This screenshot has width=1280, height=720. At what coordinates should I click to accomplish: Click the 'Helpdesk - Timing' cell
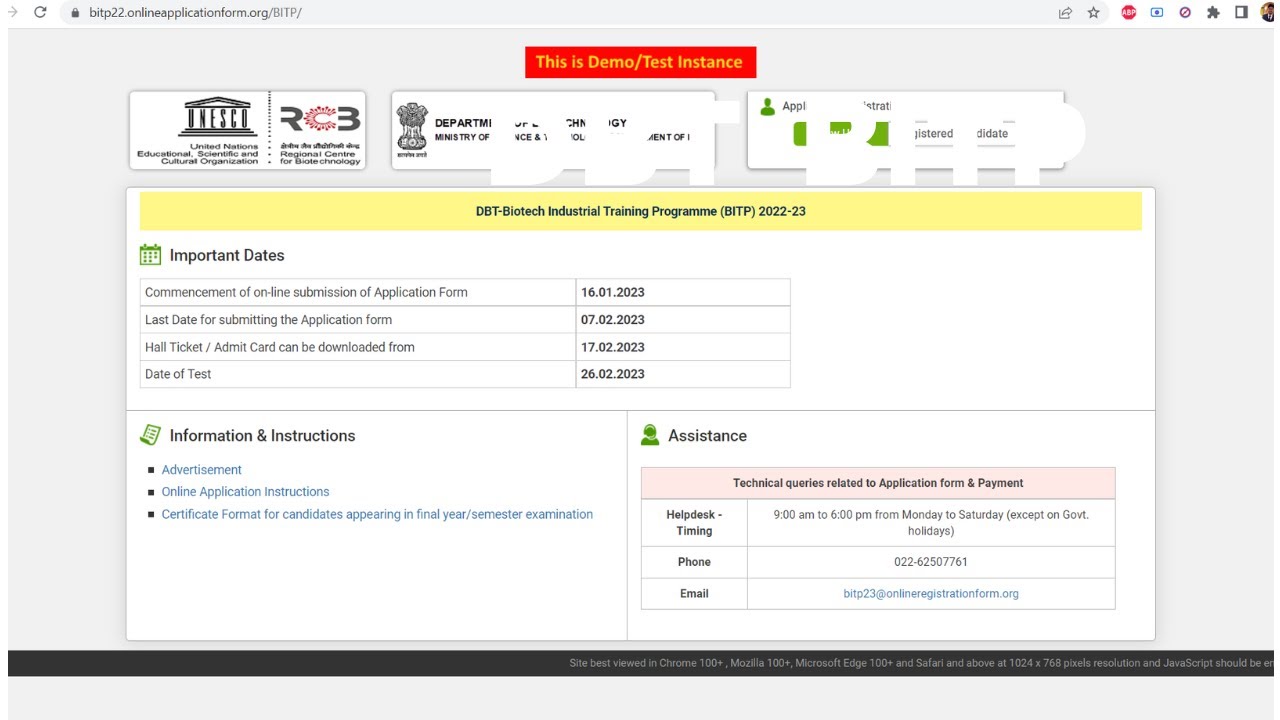click(x=694, y=522)
